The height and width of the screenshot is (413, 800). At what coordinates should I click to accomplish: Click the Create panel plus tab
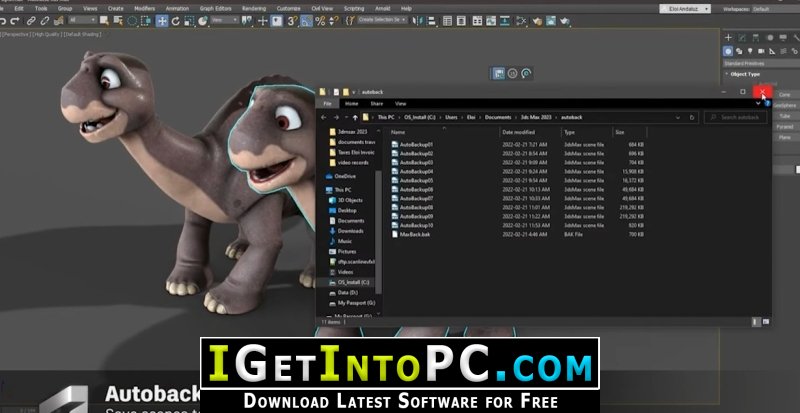click(x=728, y=38)
